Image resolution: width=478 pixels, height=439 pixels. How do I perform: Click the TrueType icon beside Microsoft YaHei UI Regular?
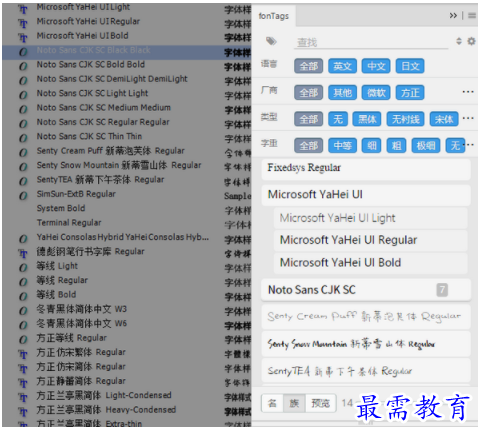[23, 23]
